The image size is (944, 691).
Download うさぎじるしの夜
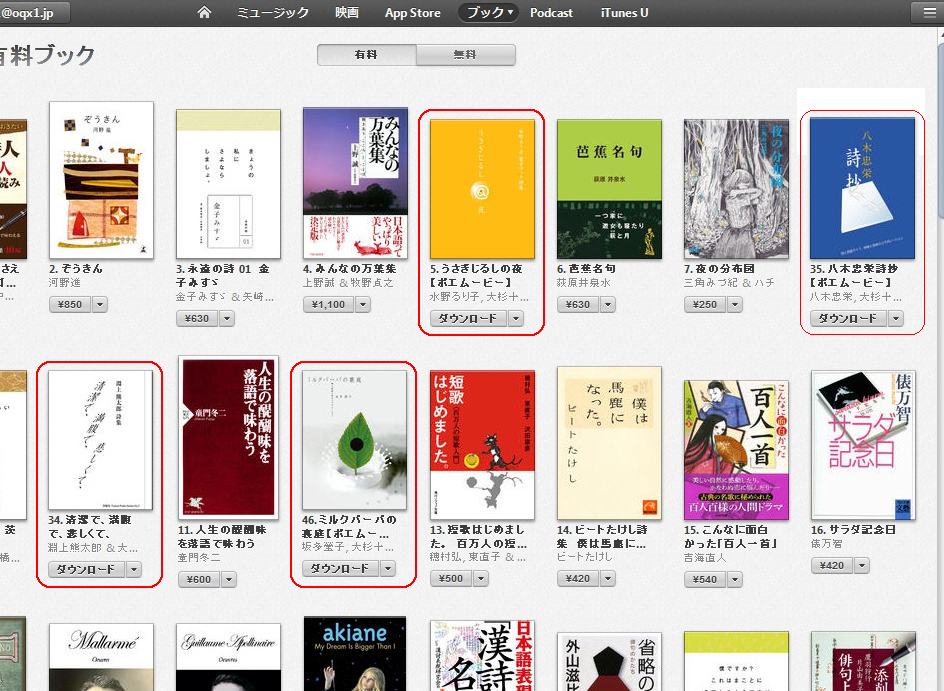pos(468,318)
